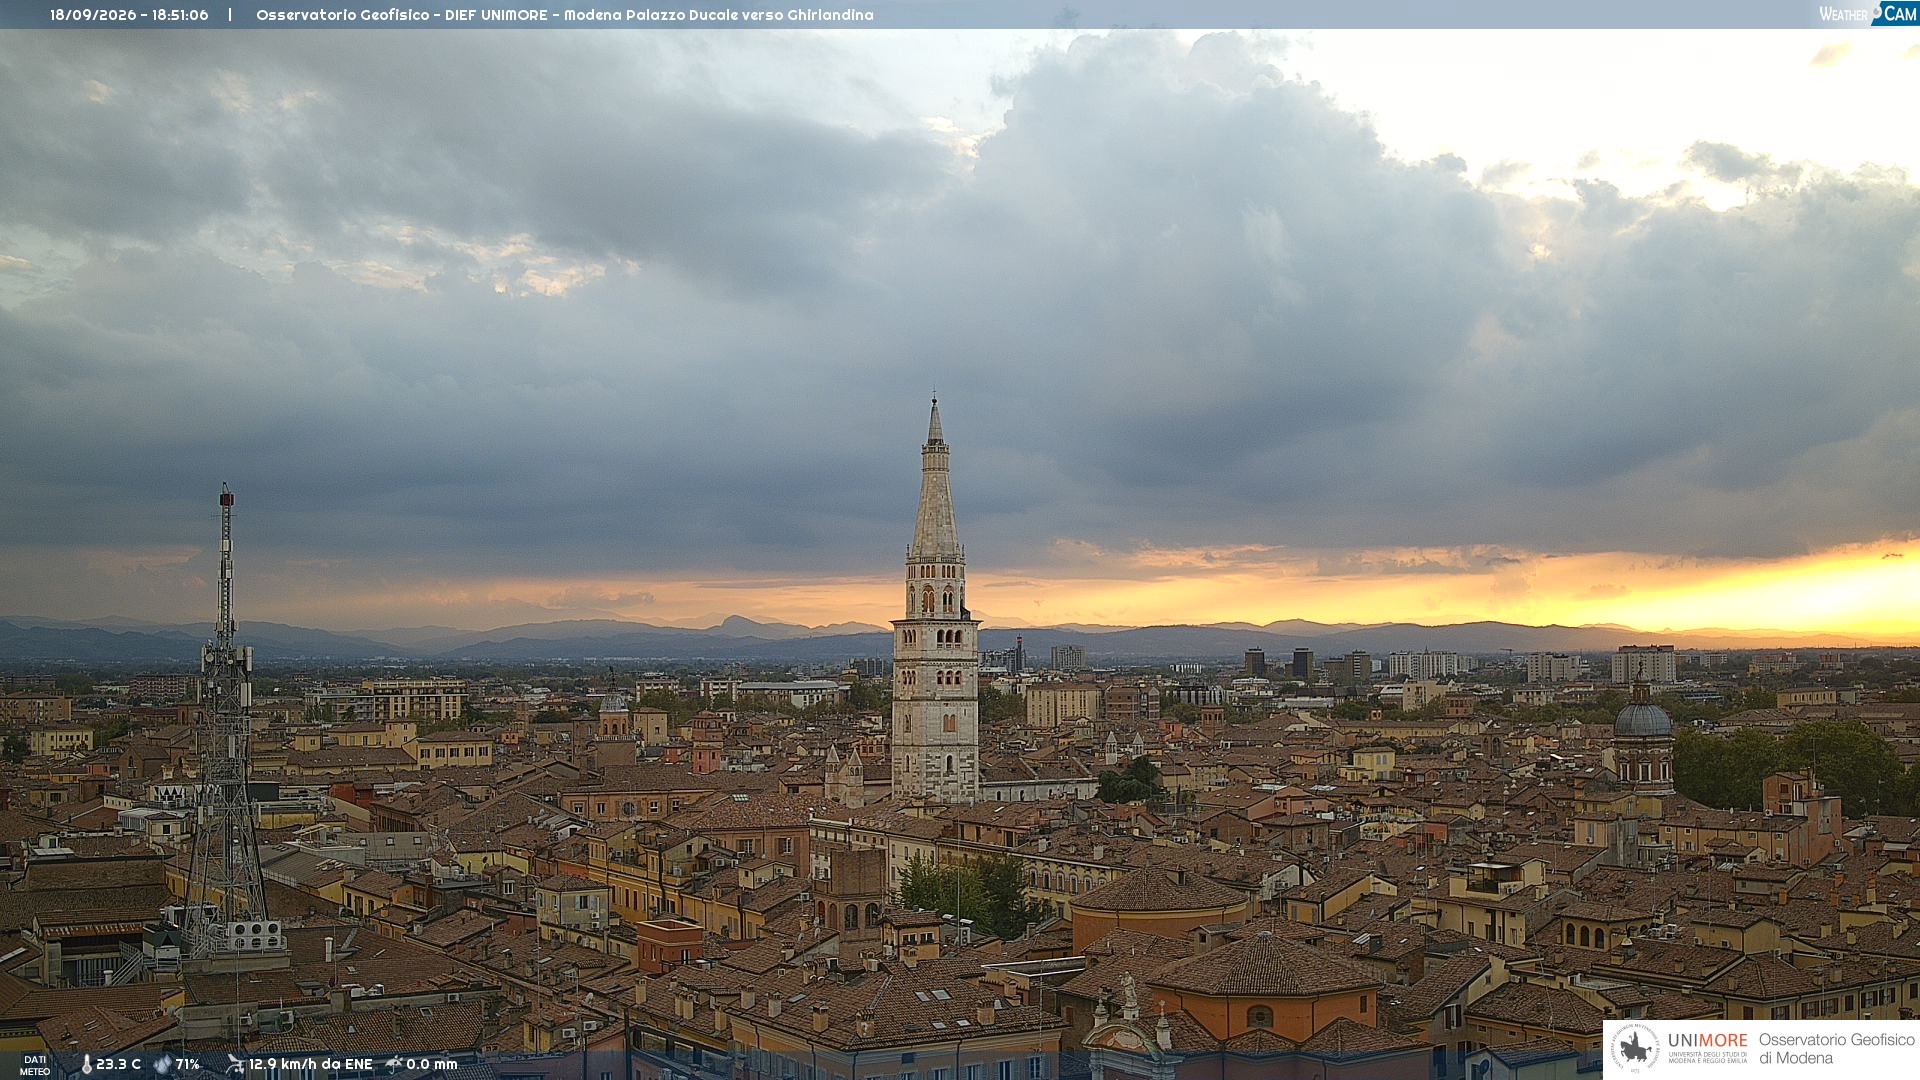The width and height of the screenshot is (1920, 1080).
Task: Click the Osservatorio Geofisico DIEF UNIMORE title
Action: (x=565, y=15)
